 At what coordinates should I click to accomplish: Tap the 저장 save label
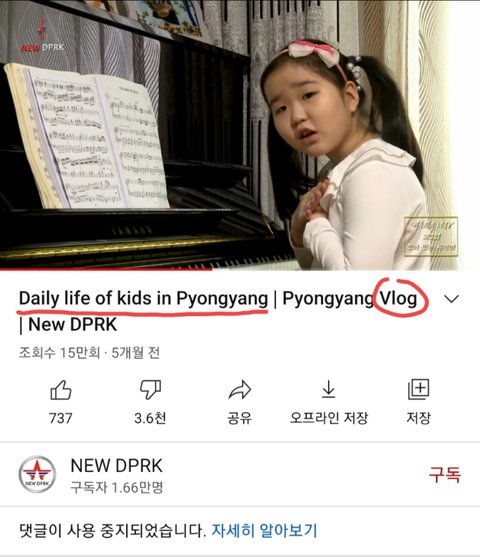point(419,418)
